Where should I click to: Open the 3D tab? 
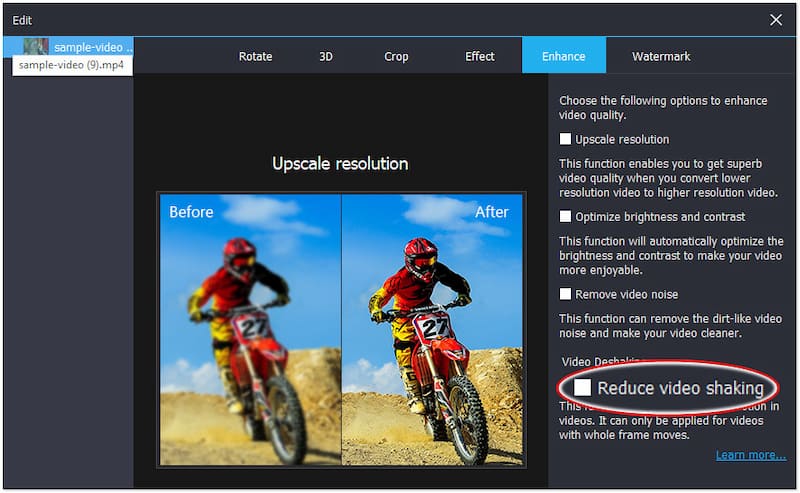(326, 56)
